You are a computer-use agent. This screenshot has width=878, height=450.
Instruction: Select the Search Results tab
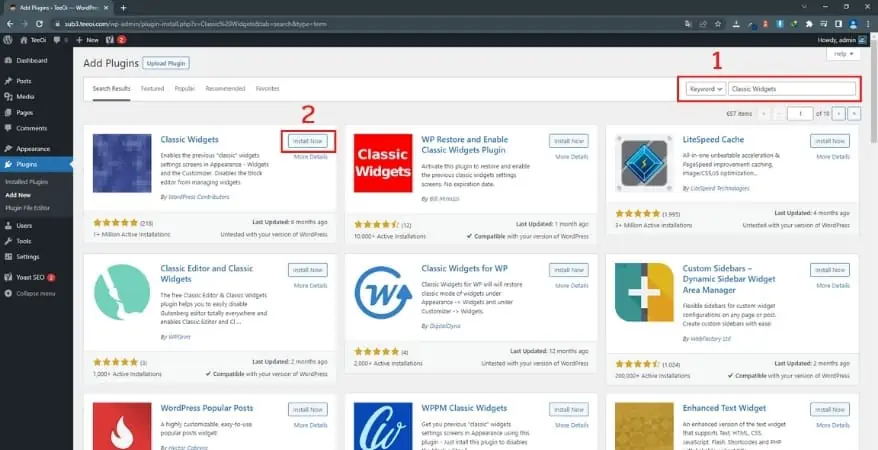pos(111,88)
